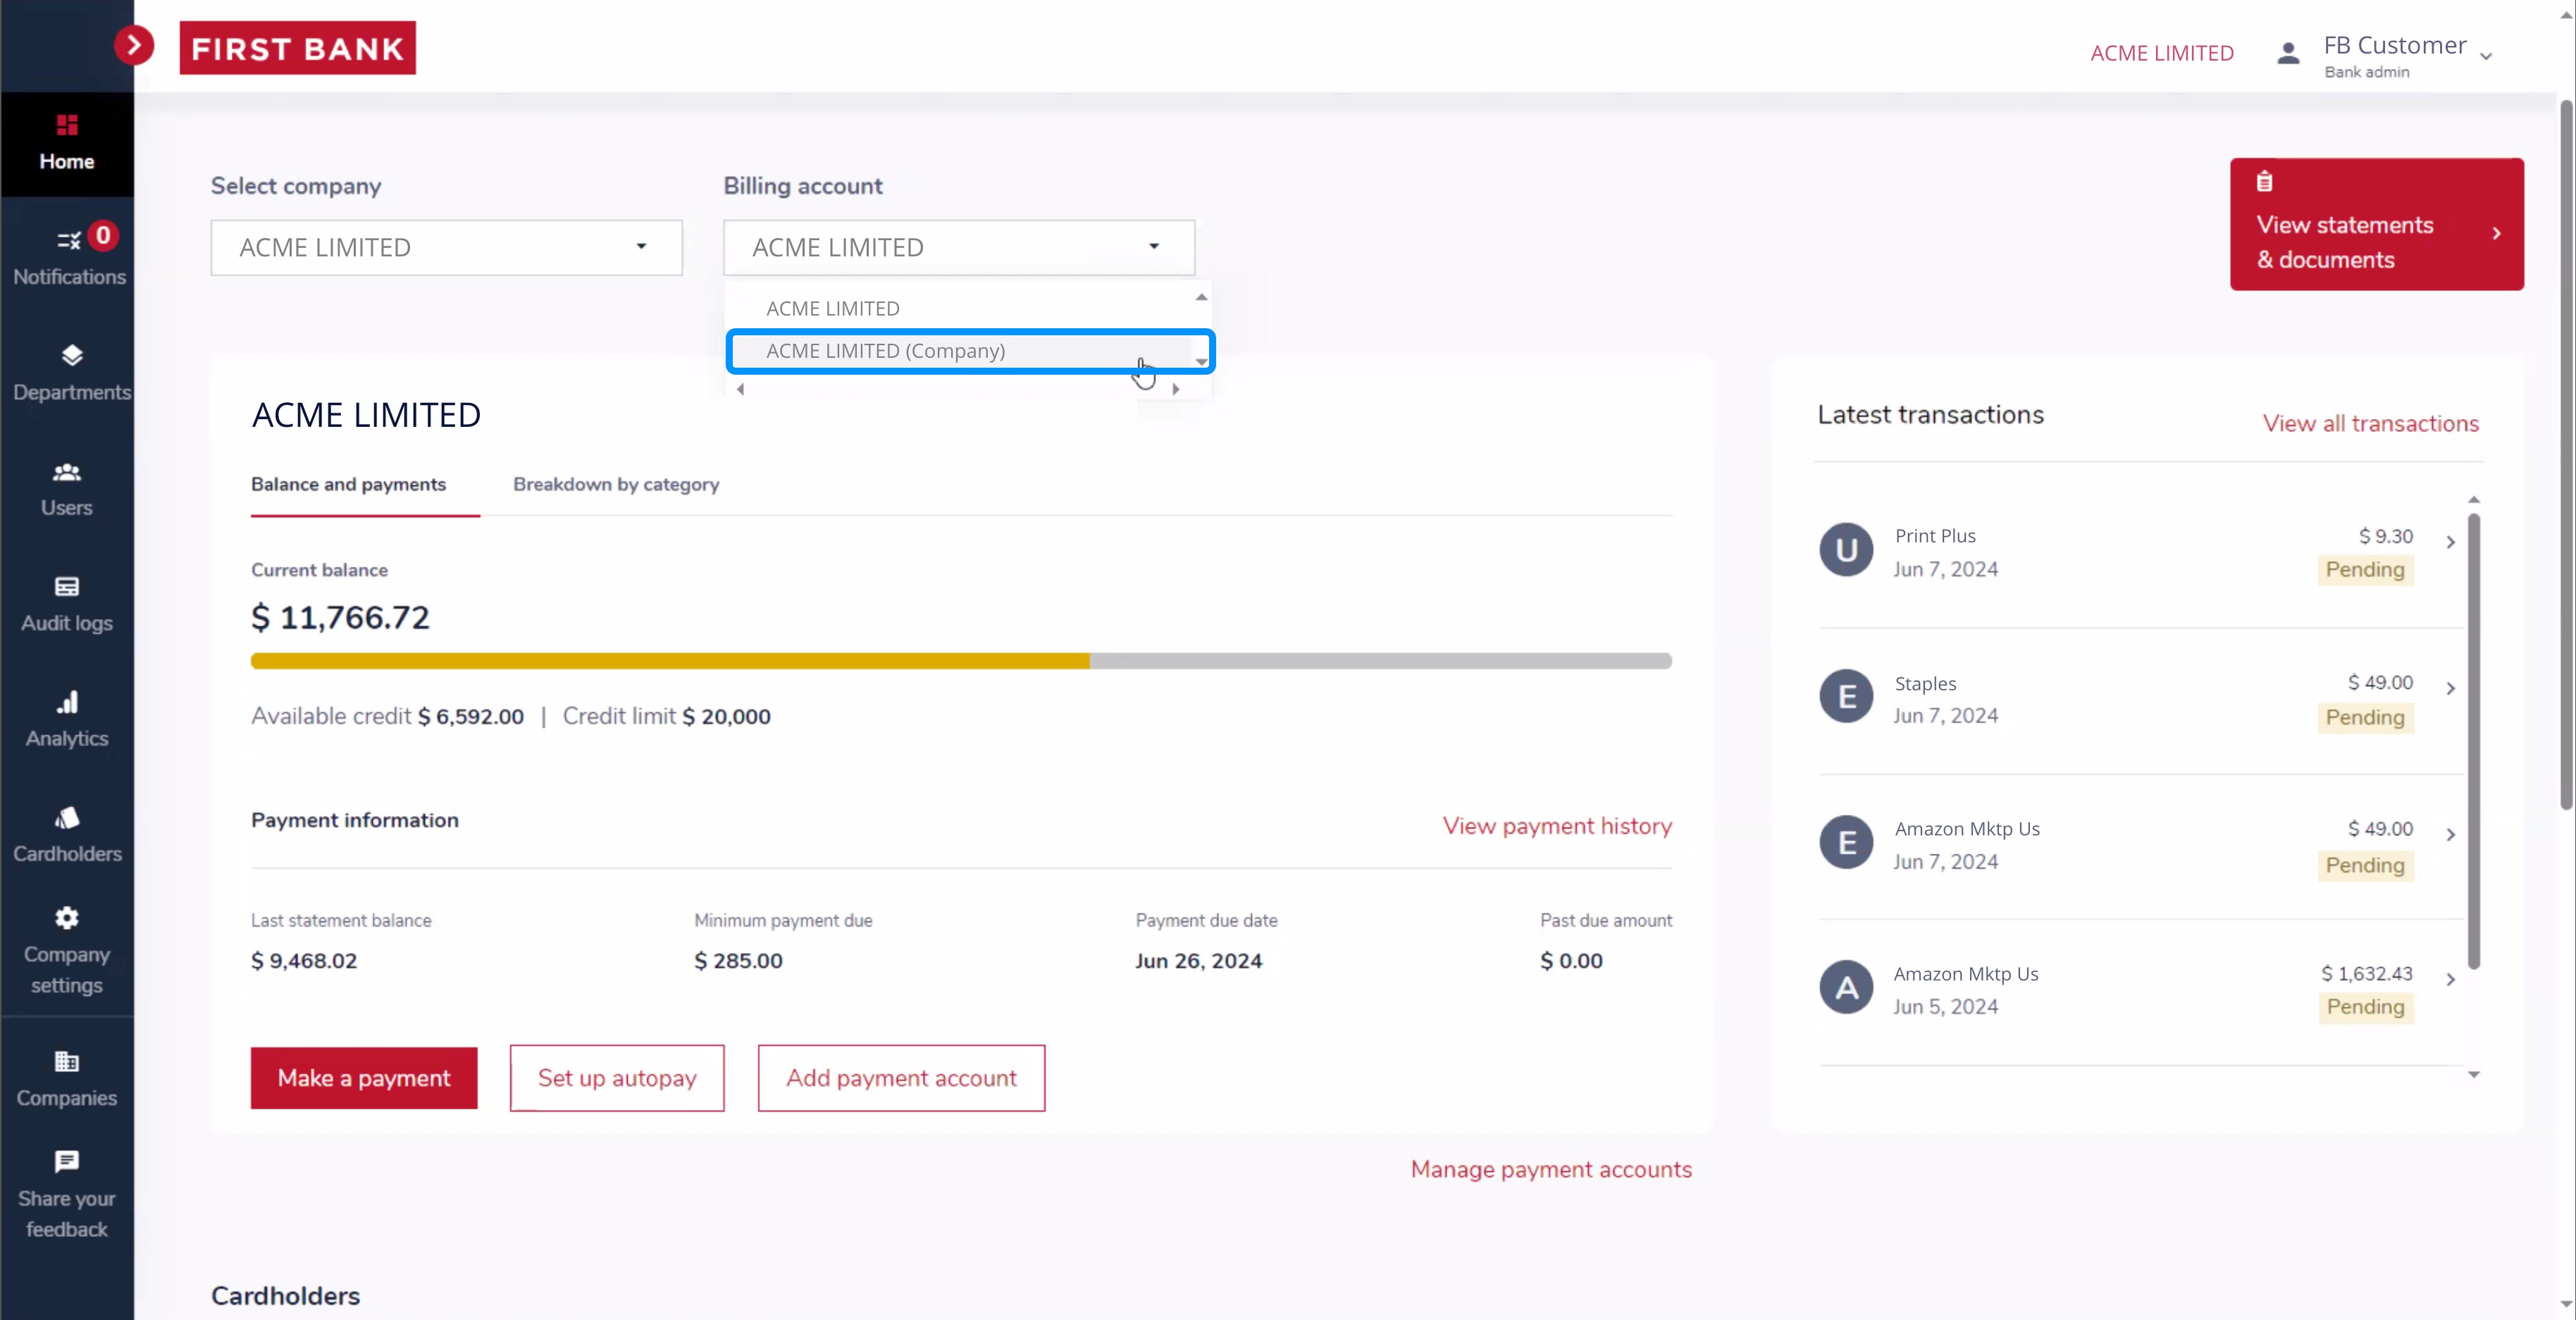Click Set up autopay button

(617, 1078)
